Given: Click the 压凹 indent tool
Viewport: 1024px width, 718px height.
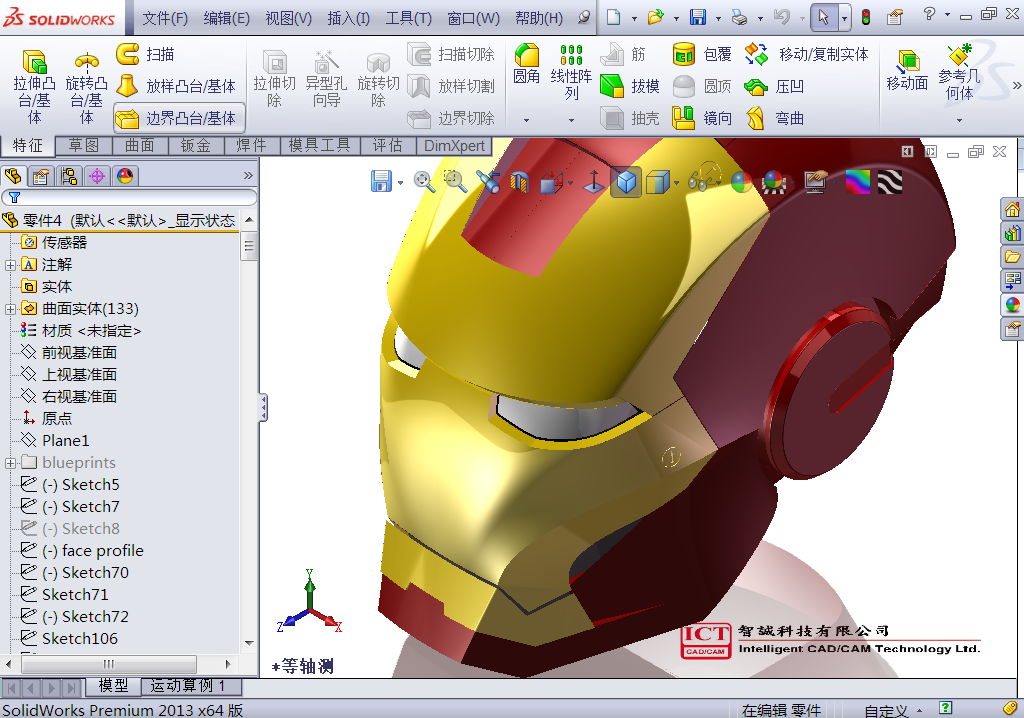Looking at the screenshot, I should coord(774,86).
